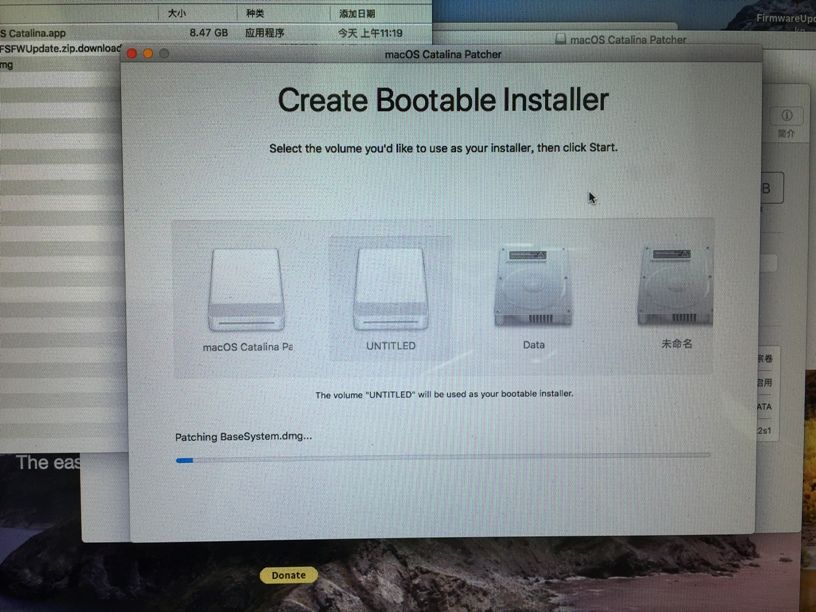Viewport: 816px width, 612px height.
Task: Click the 大小 column header in Finder
Action: click(177, 13)
